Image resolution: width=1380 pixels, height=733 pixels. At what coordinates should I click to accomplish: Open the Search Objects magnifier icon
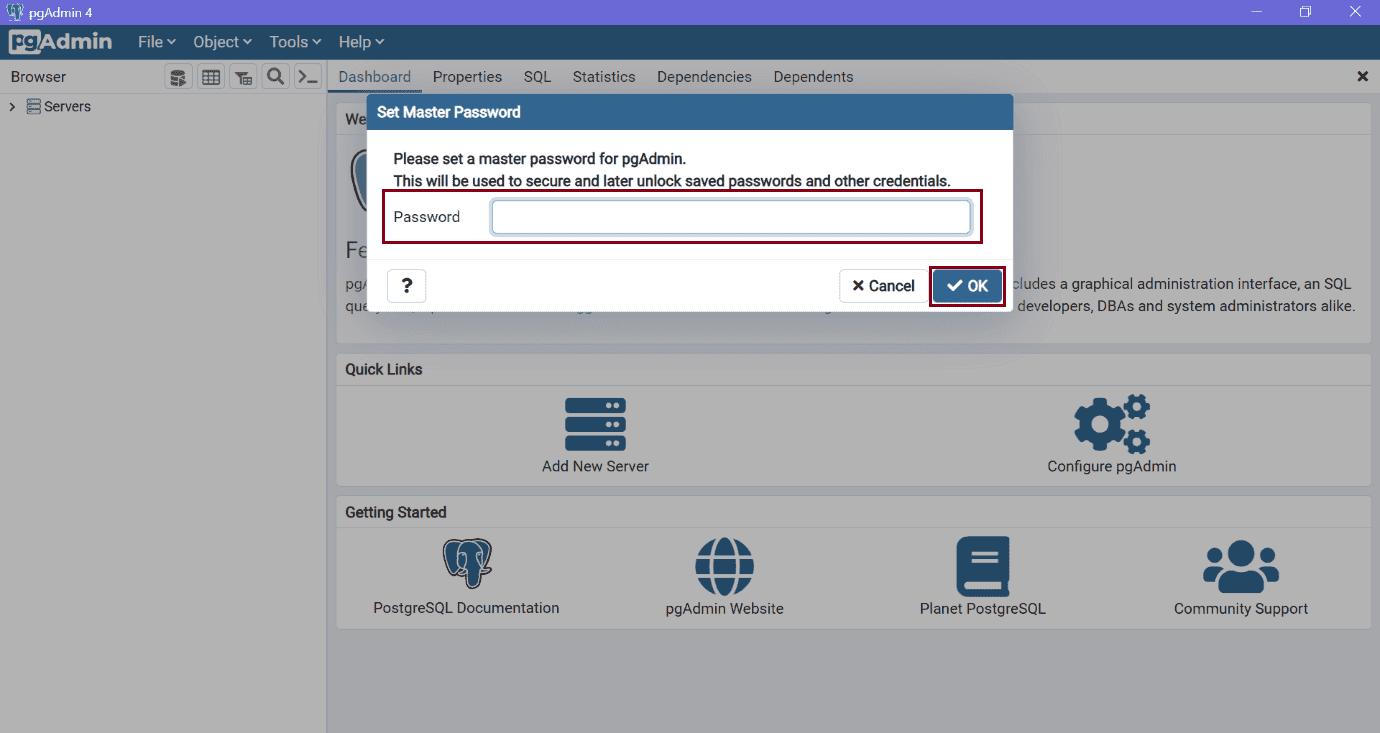pos(275,77)
